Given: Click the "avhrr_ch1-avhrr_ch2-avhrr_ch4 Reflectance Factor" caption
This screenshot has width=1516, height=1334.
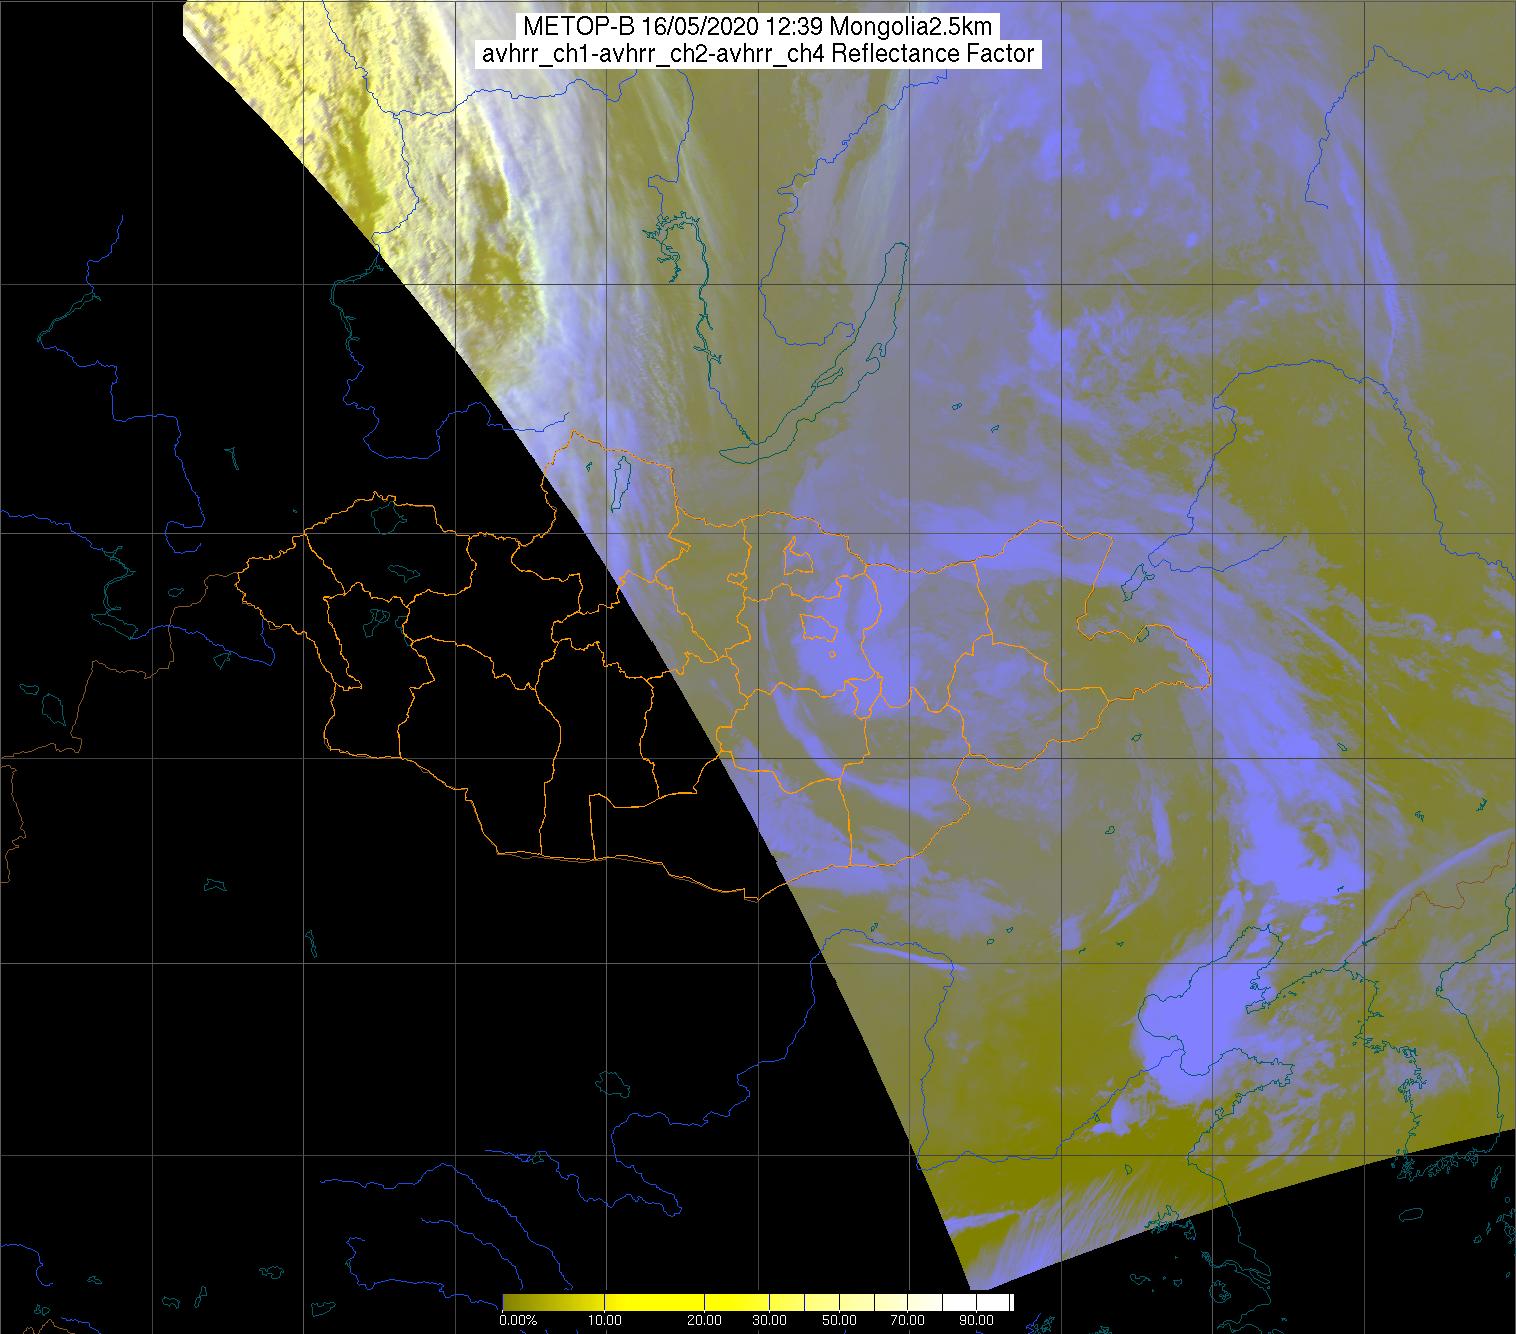Looking at the screenshot, I should [x=757, y=54].
